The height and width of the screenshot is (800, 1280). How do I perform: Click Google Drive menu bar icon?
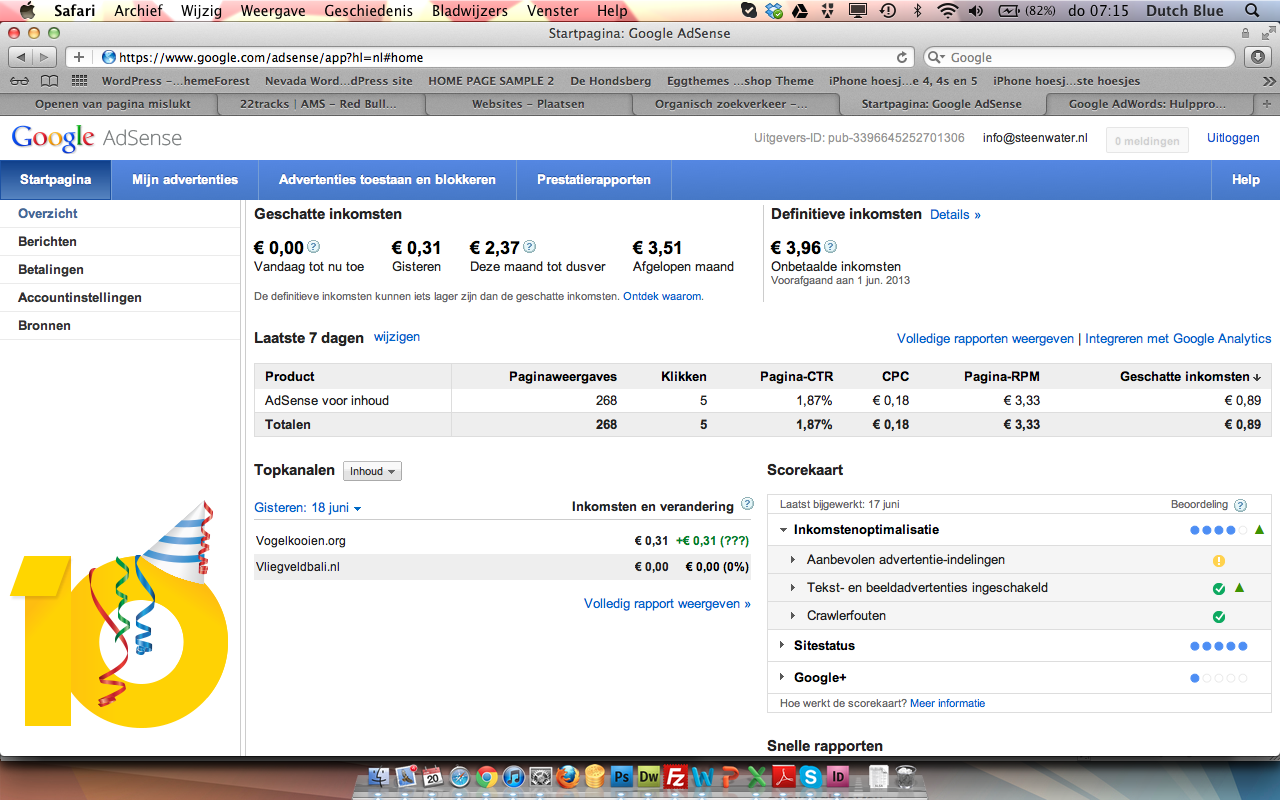point(800,11)
